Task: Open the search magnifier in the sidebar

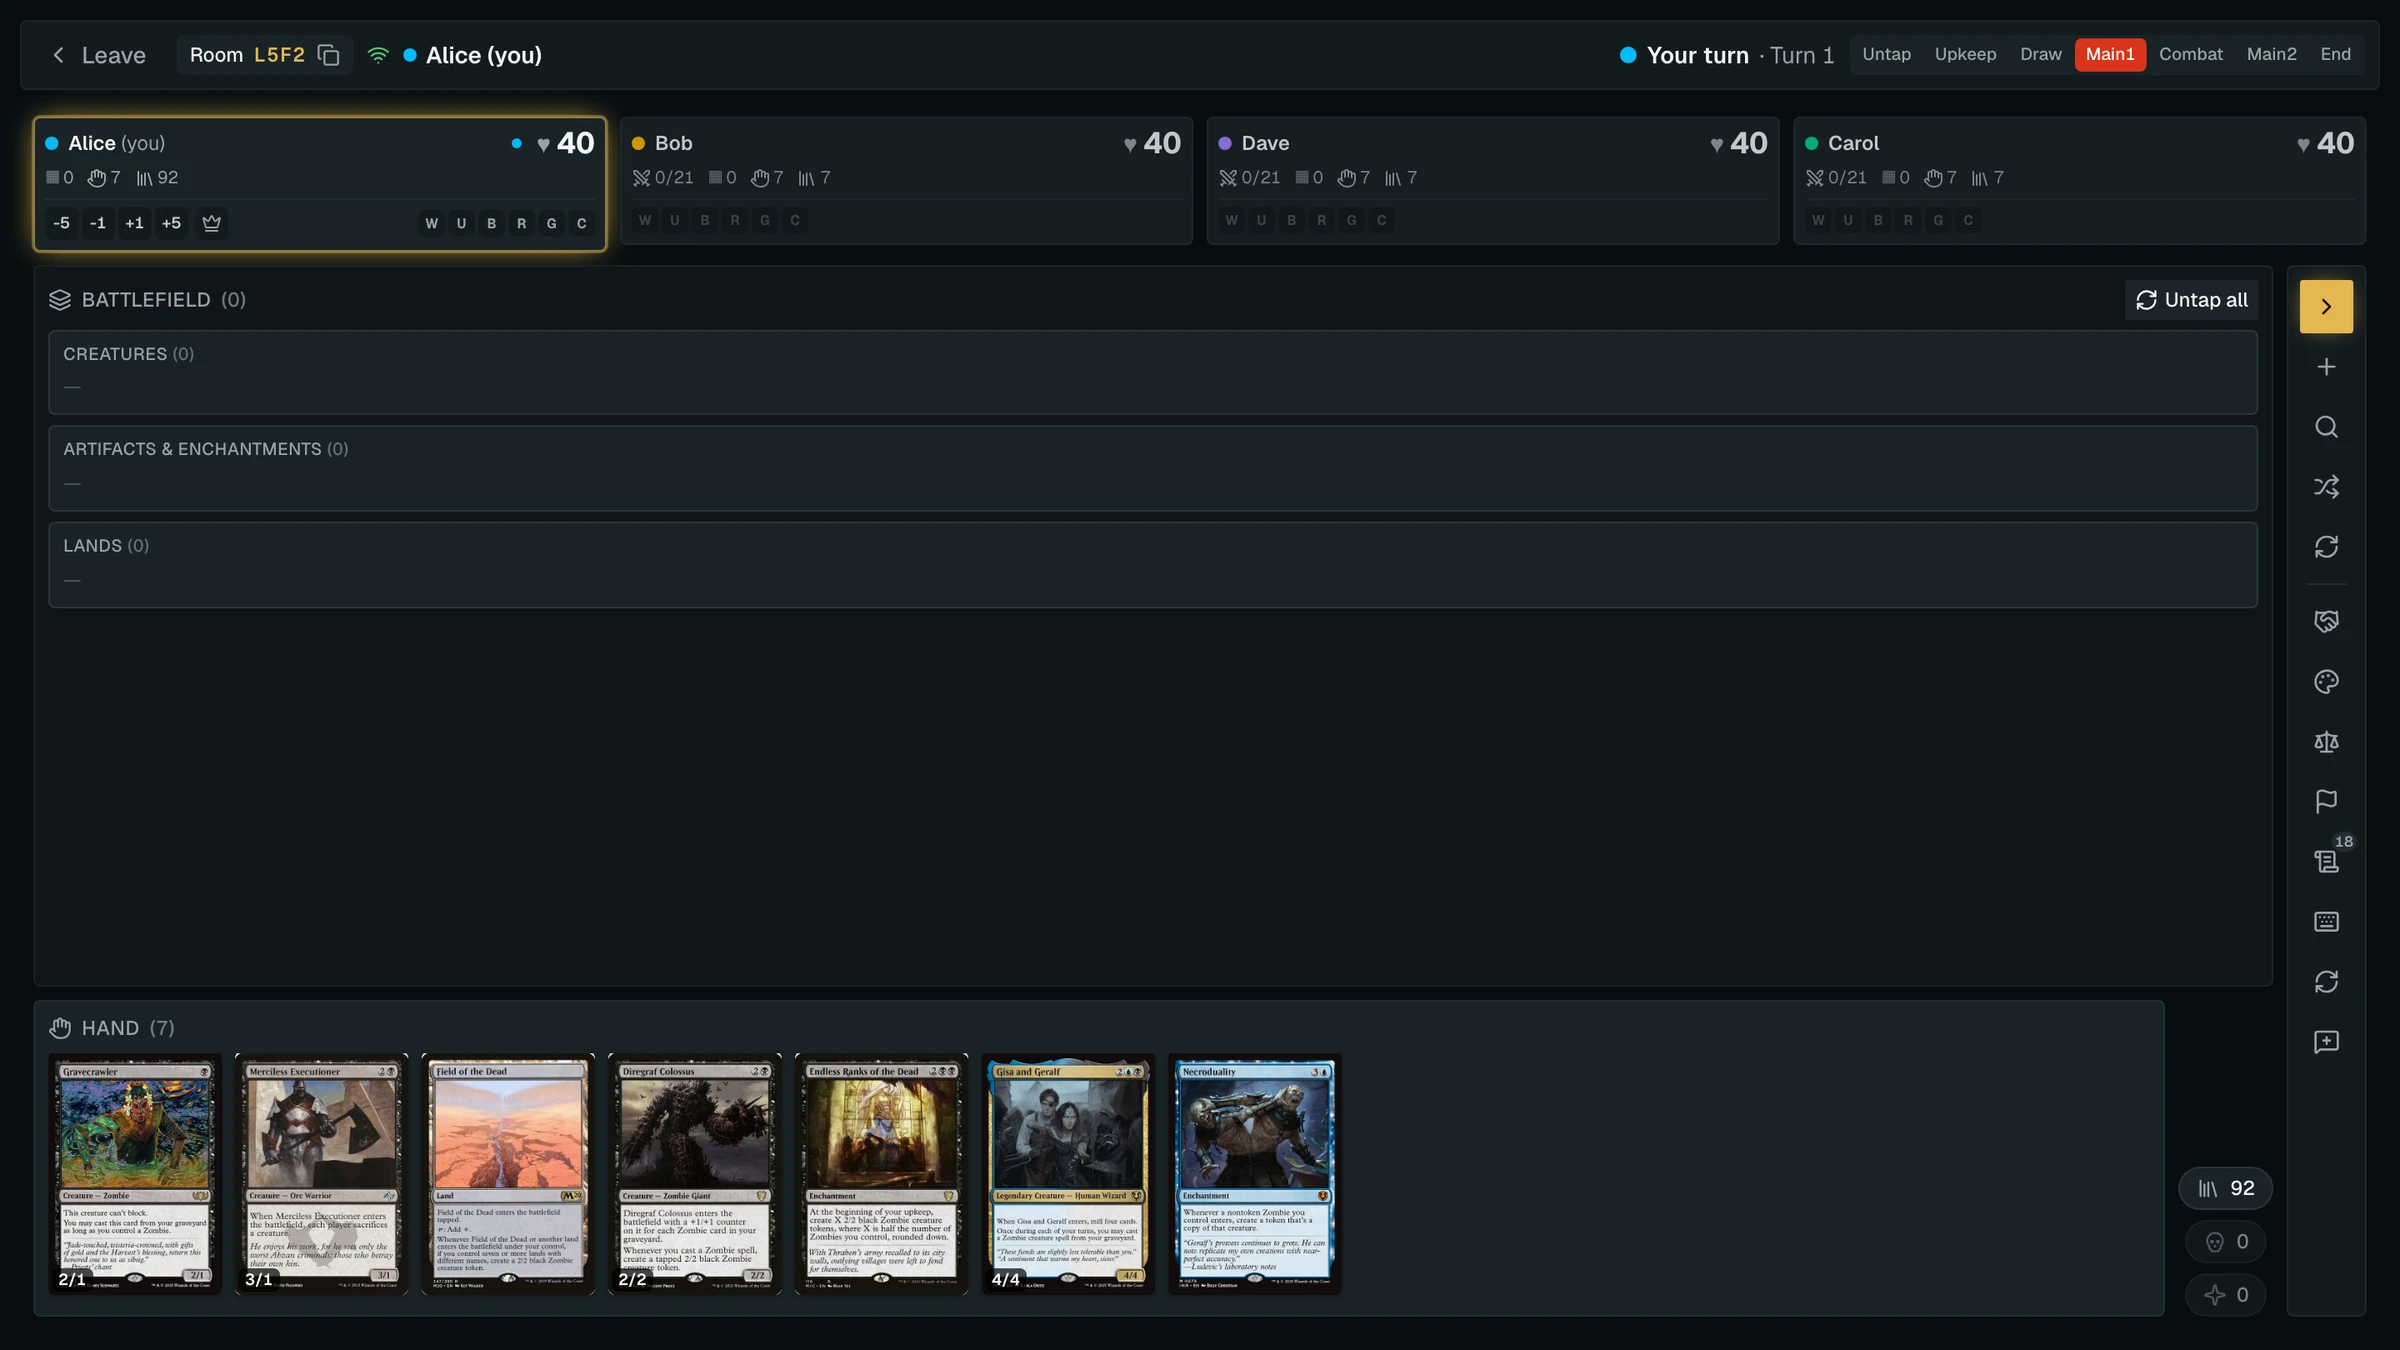Action: pos(2325,427)
